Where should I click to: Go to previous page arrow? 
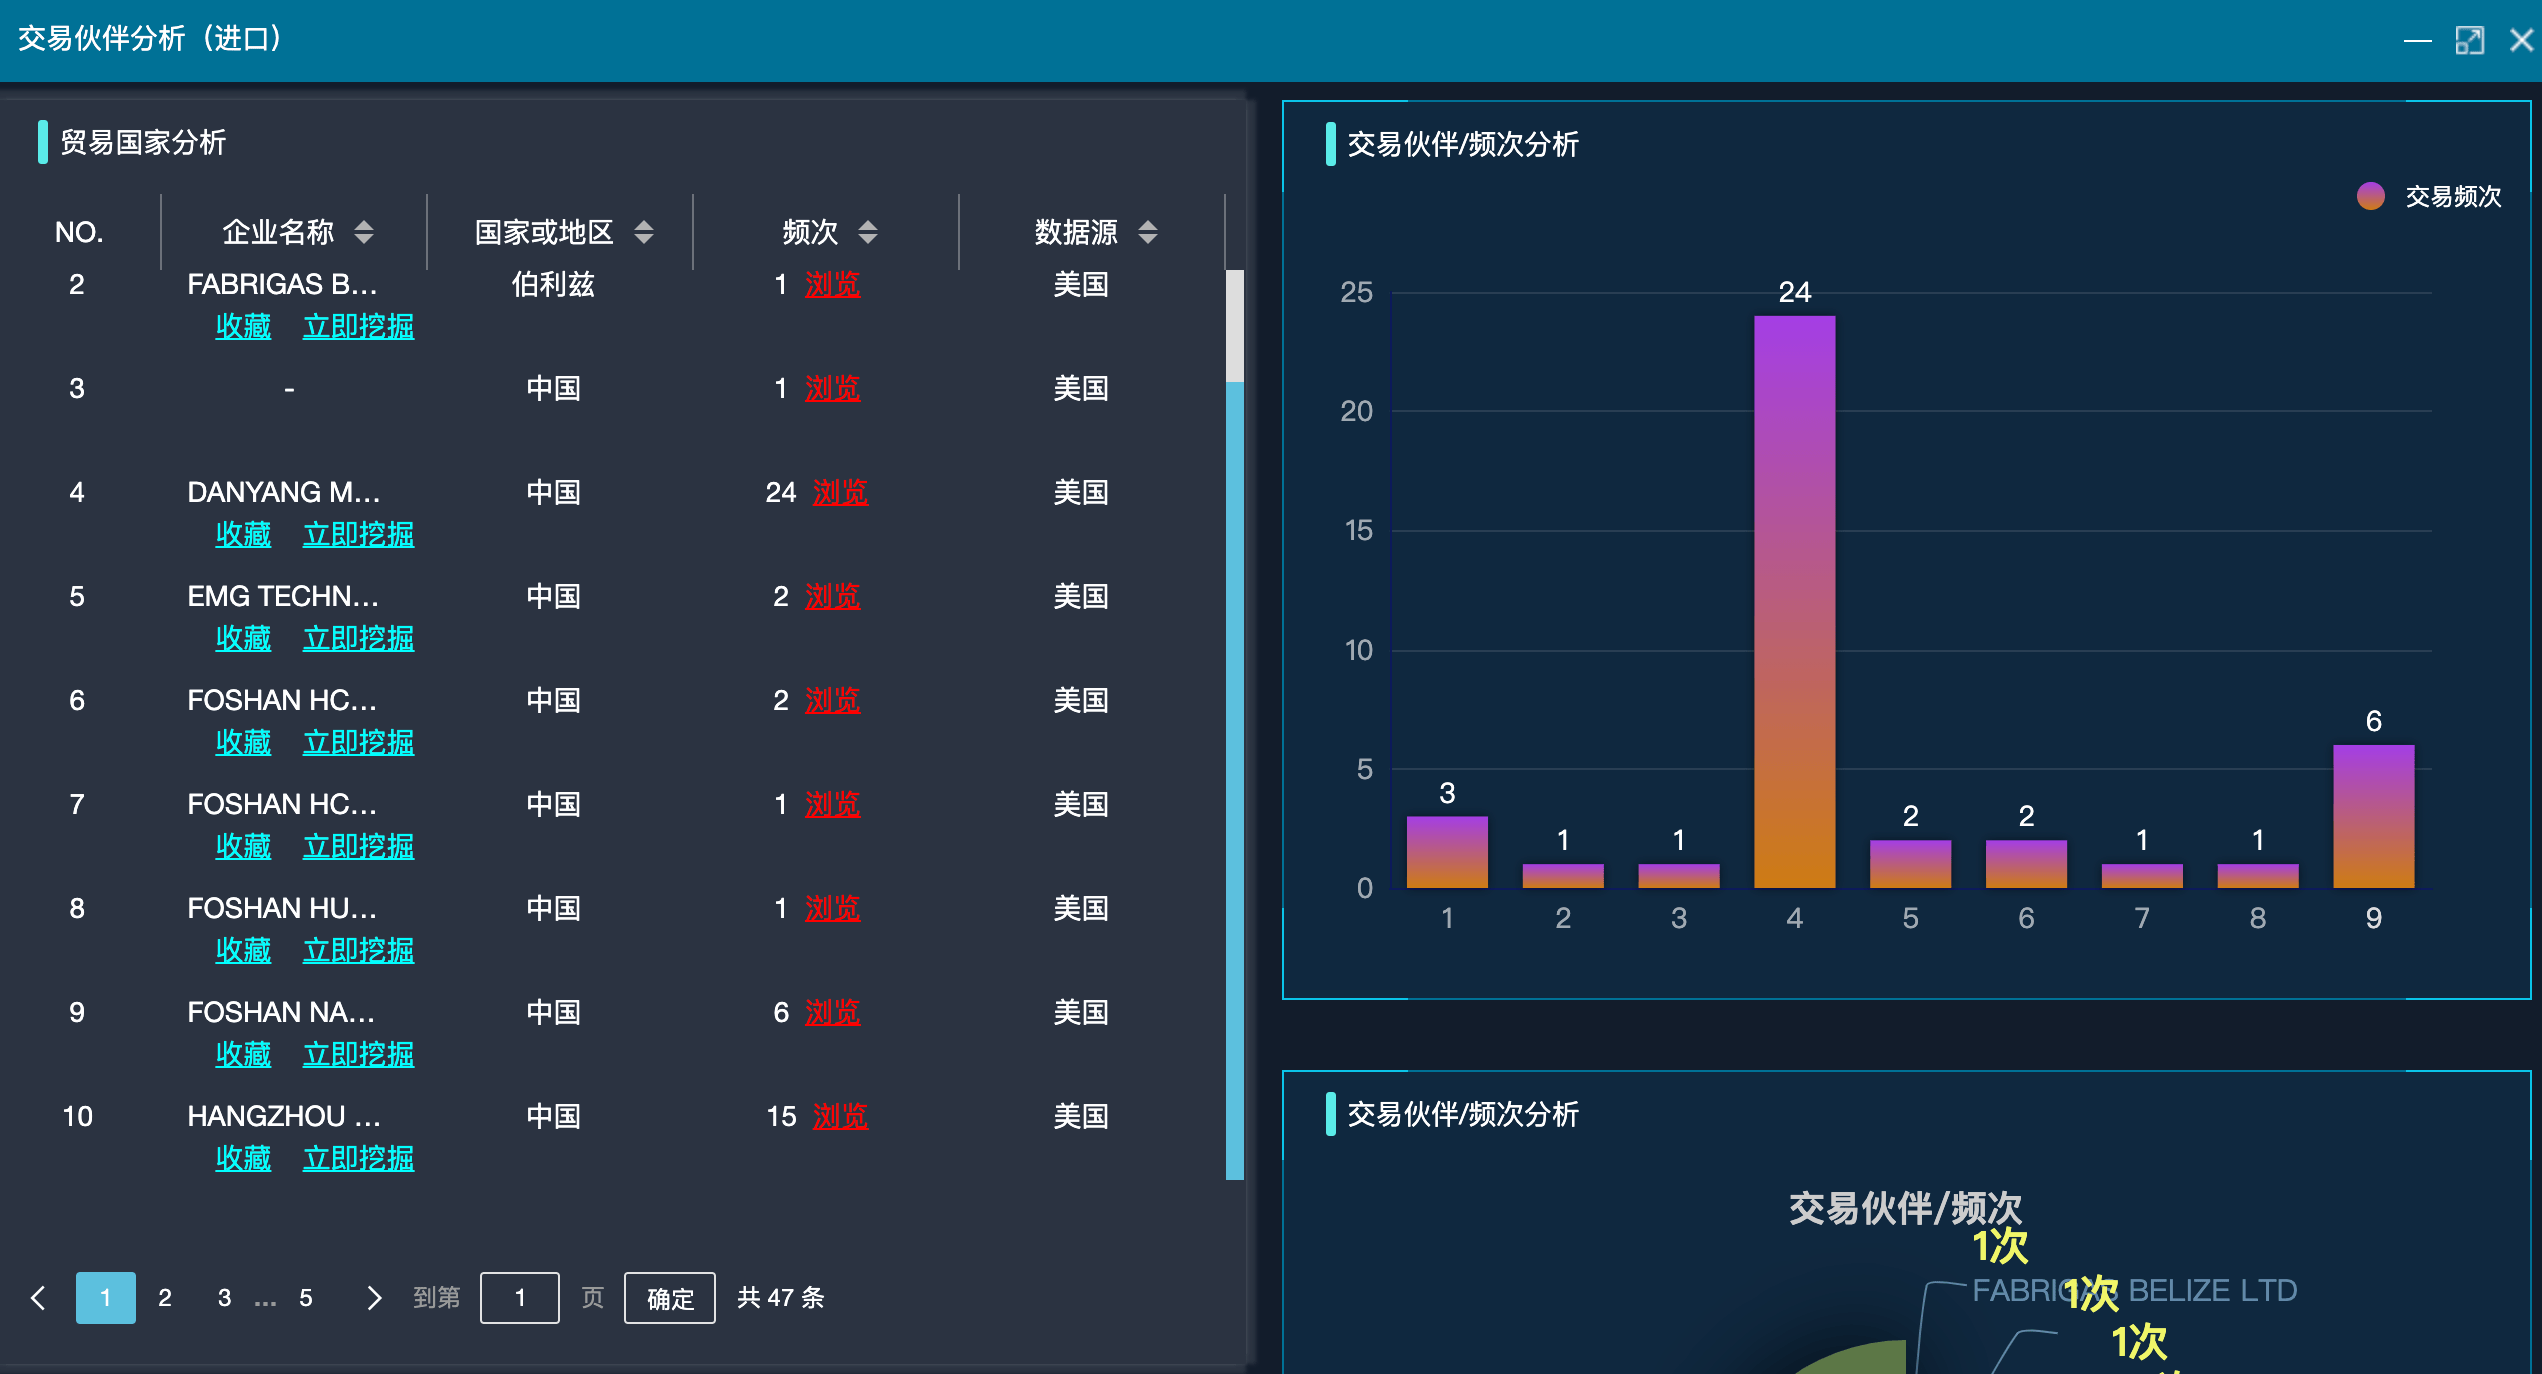tap(39, 1298)
